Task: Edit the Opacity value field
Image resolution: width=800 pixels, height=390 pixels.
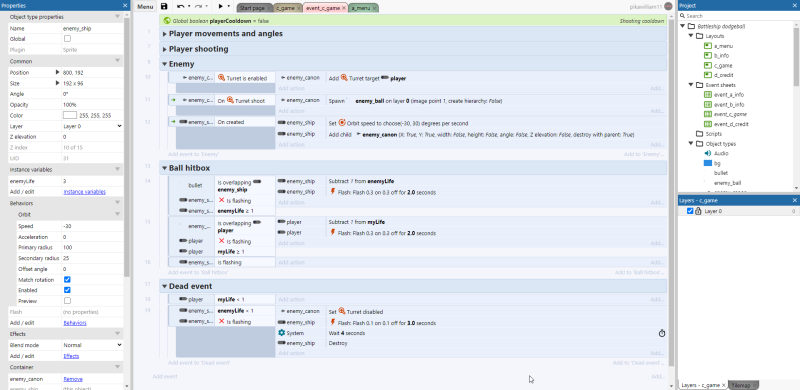Action: pos(92,105)
